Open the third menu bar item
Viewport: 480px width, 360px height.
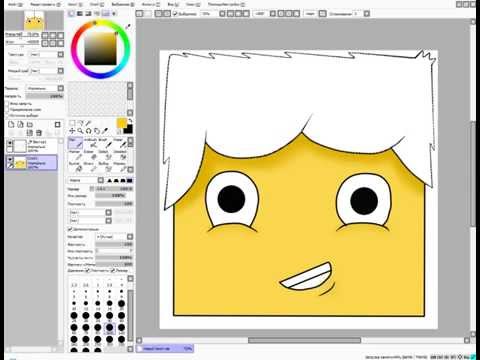click(74, 4)
